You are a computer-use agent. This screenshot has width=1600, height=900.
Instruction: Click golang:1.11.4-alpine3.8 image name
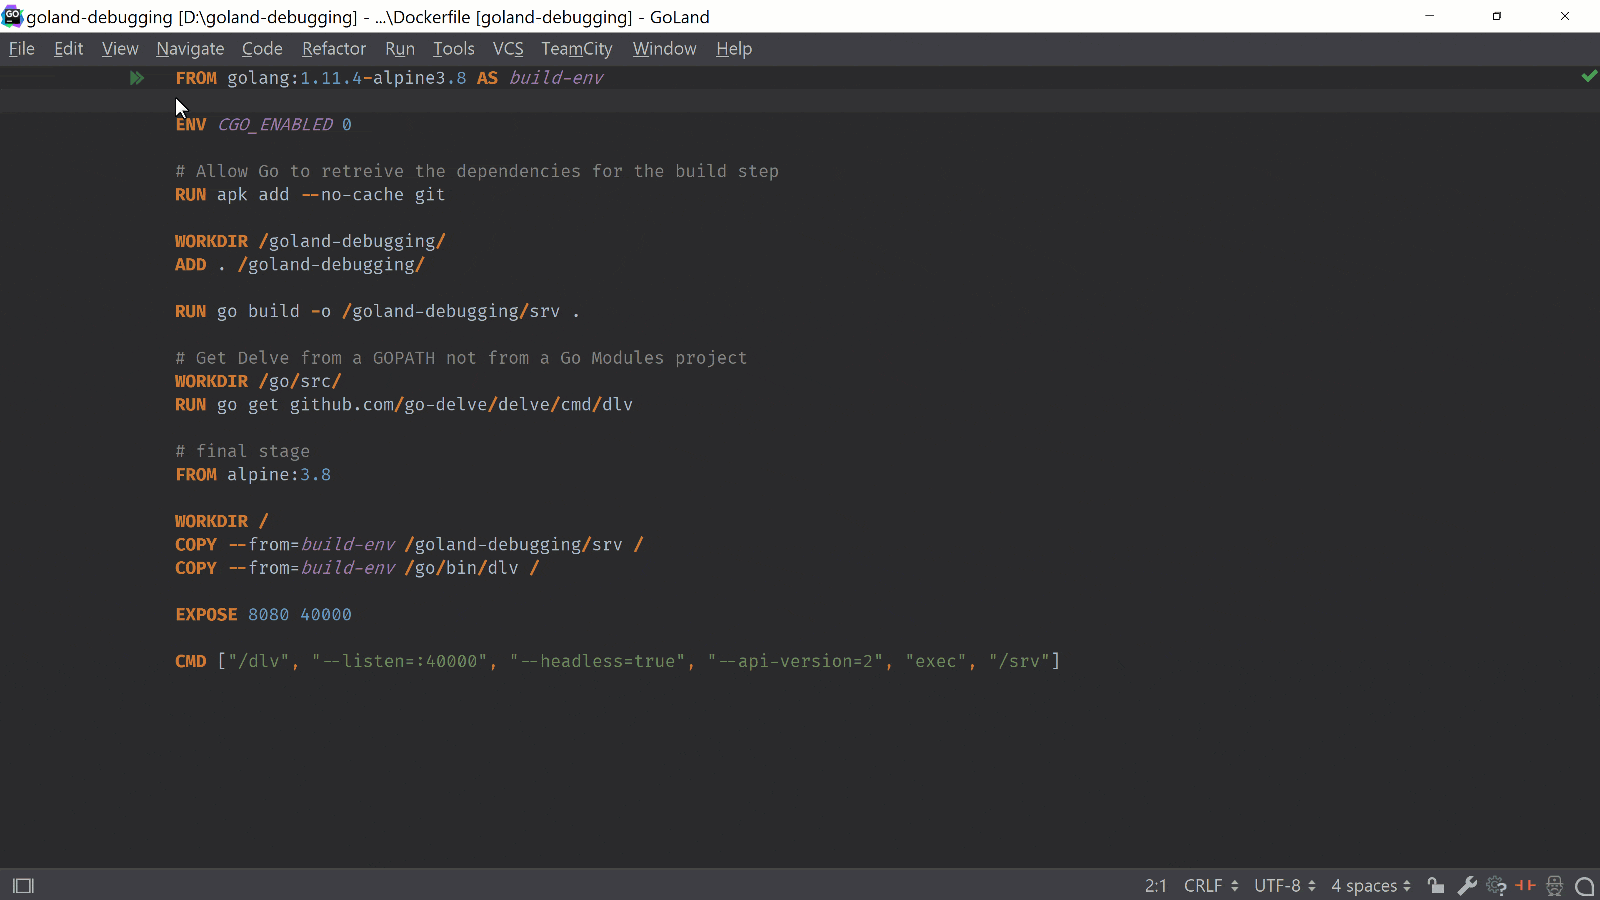346,78
